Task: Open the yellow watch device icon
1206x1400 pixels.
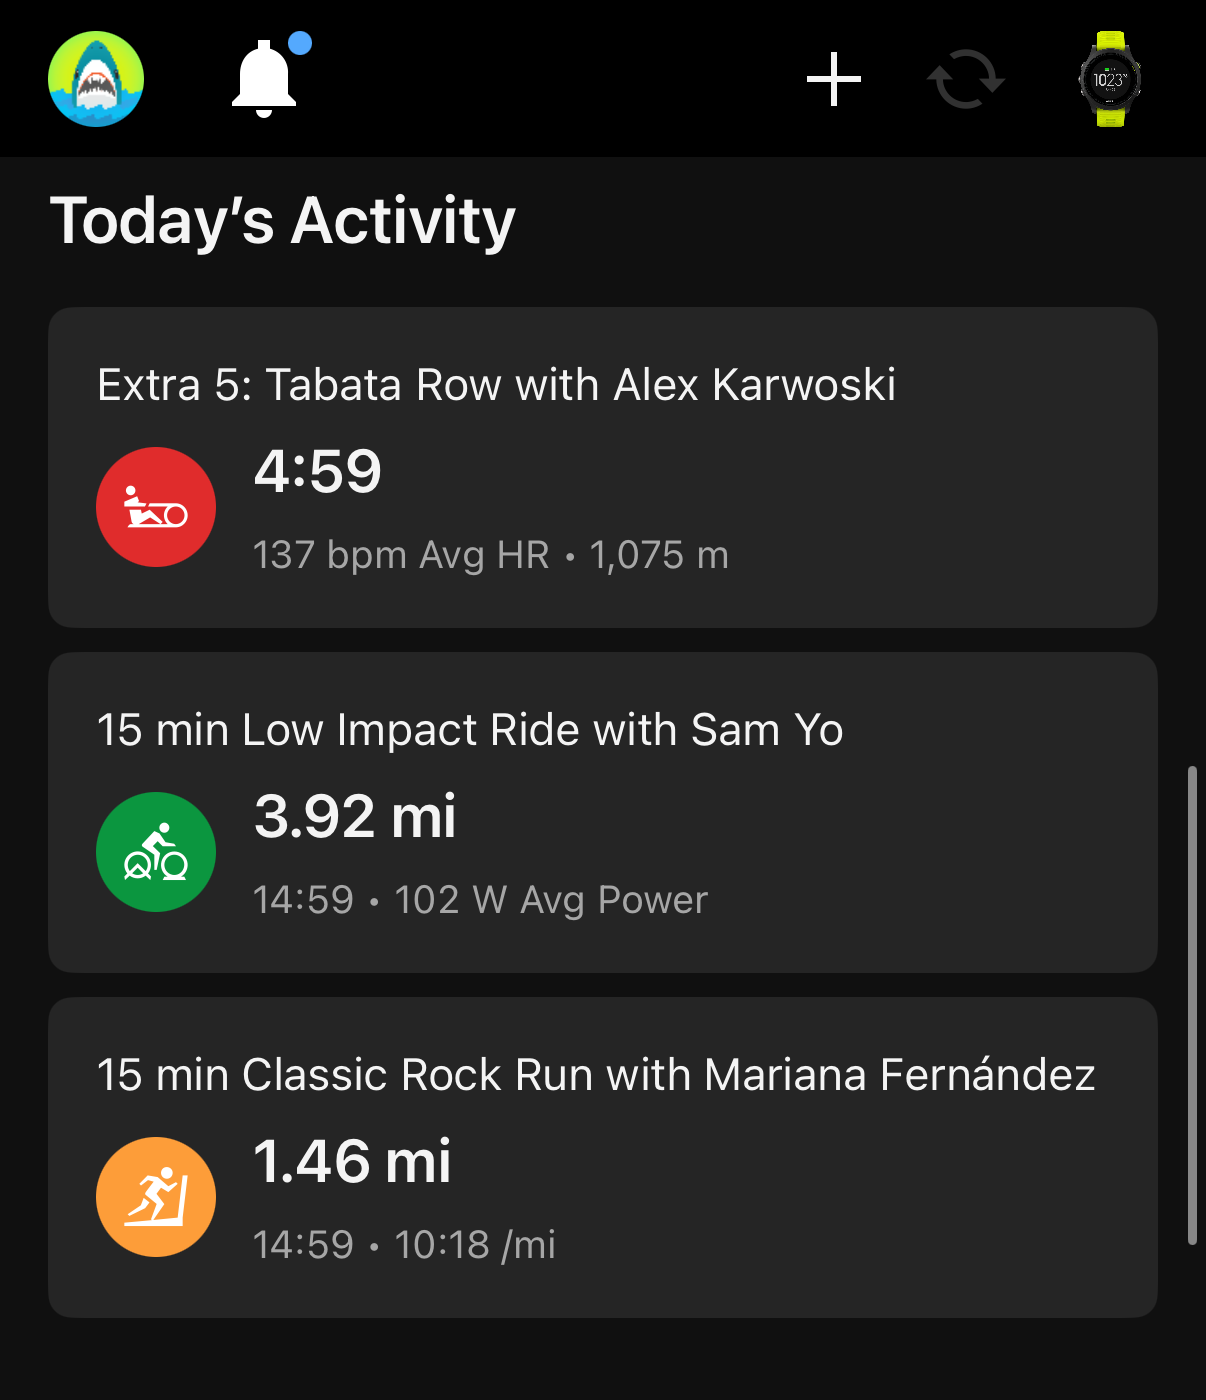Action: tap(1110, 79)
